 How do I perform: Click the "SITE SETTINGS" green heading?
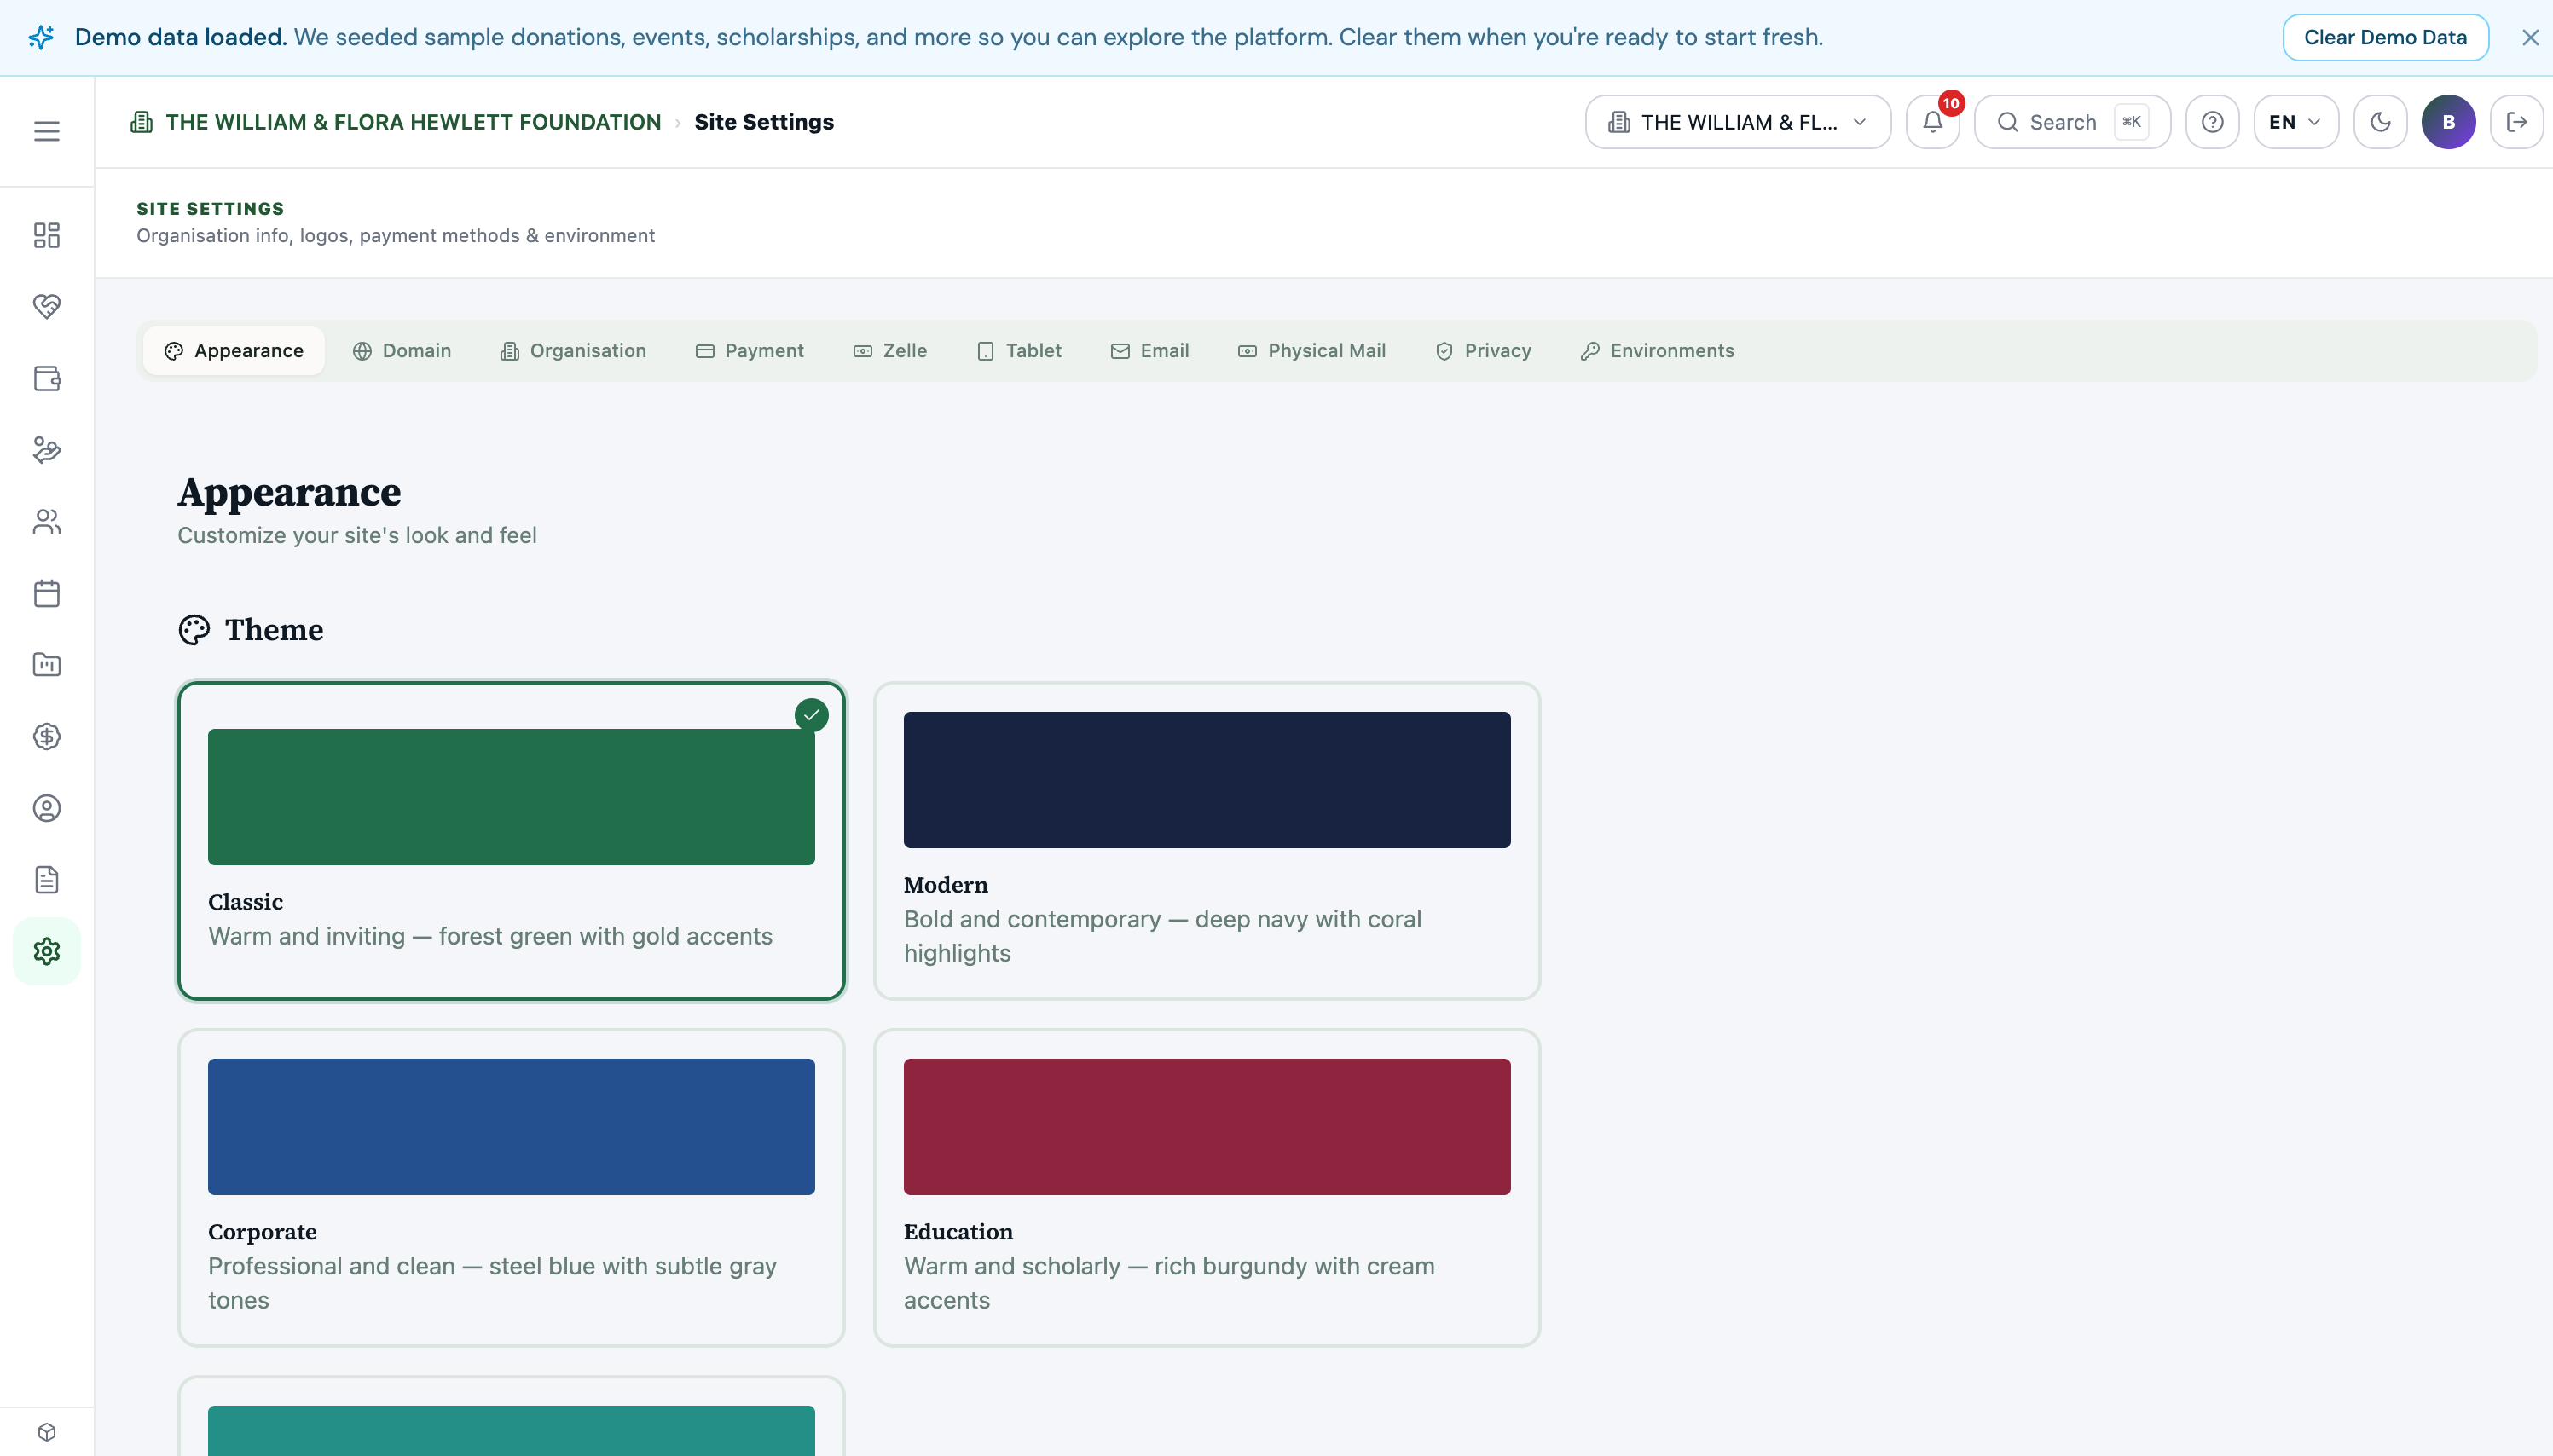pyautogui.click(x=210, y=209)
